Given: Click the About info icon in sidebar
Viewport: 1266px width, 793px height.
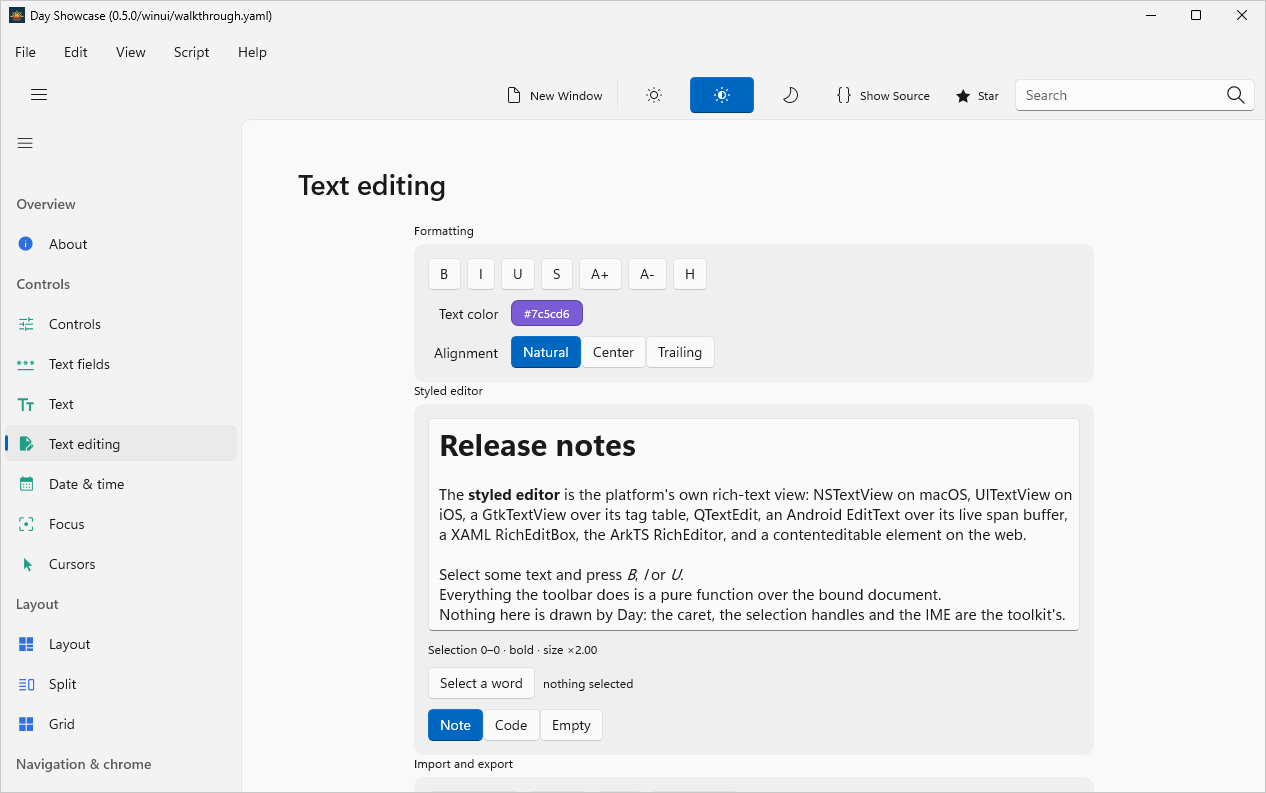Looking at the screenshot, I should pyautogui.click(x=26, y=244).
